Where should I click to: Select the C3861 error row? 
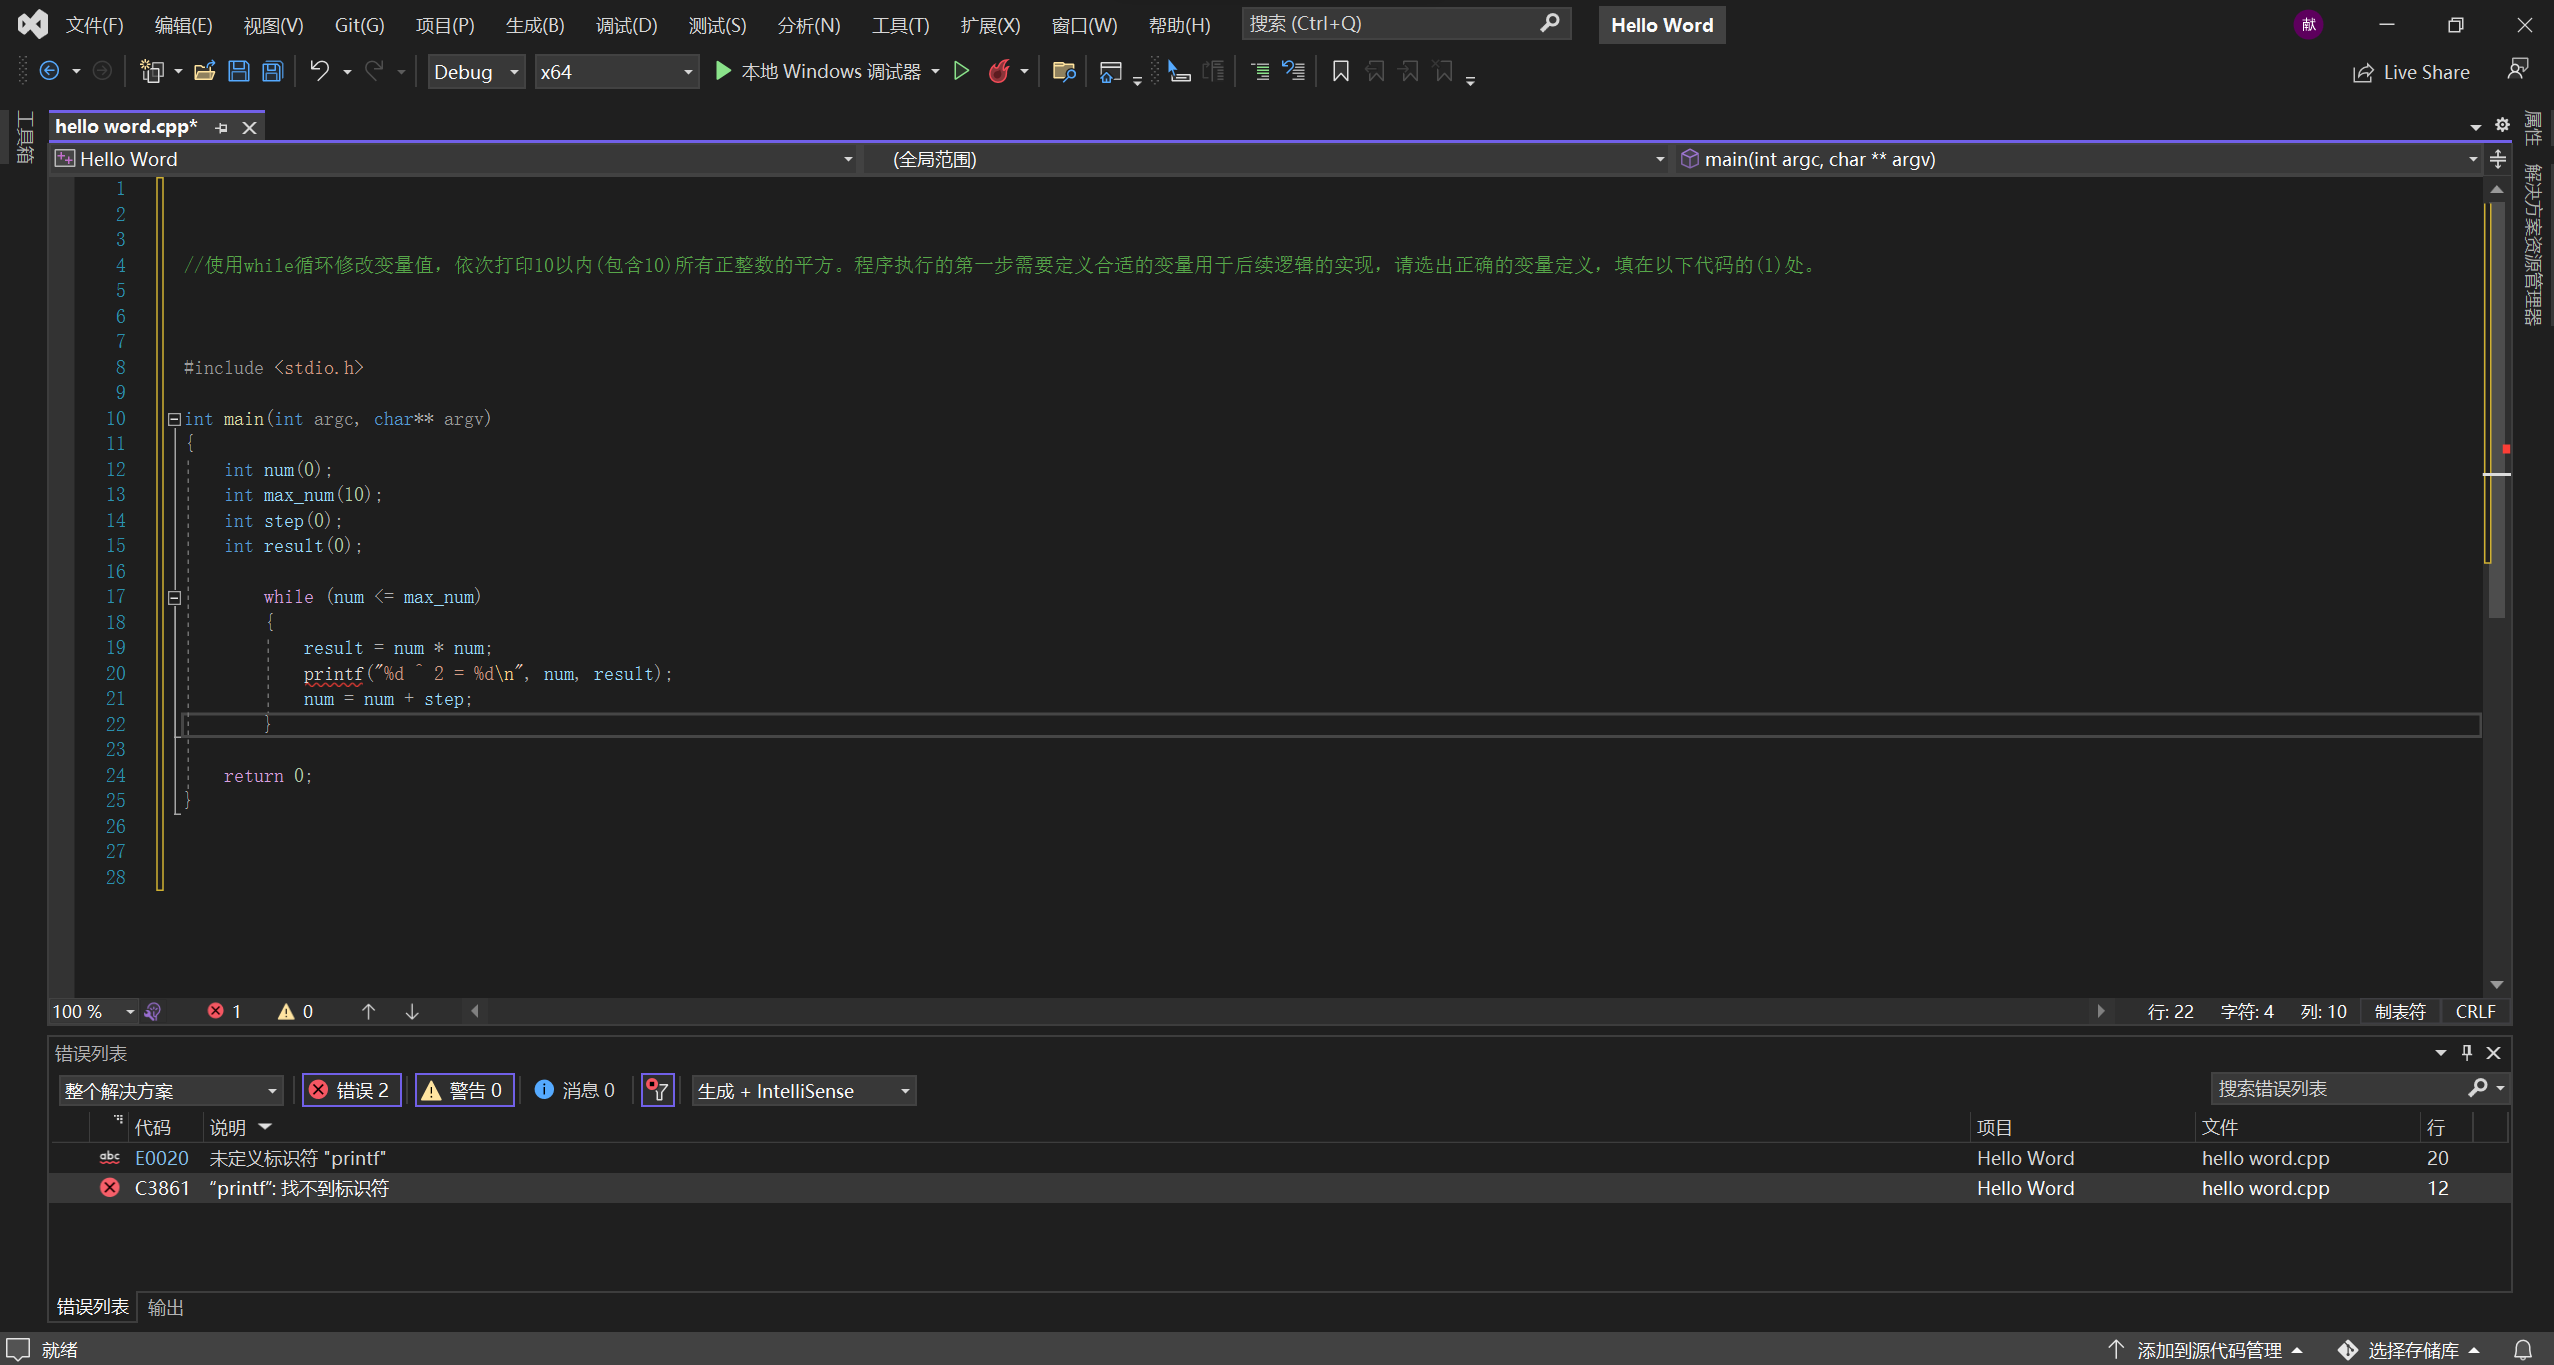click(x=1278, y=1188)
